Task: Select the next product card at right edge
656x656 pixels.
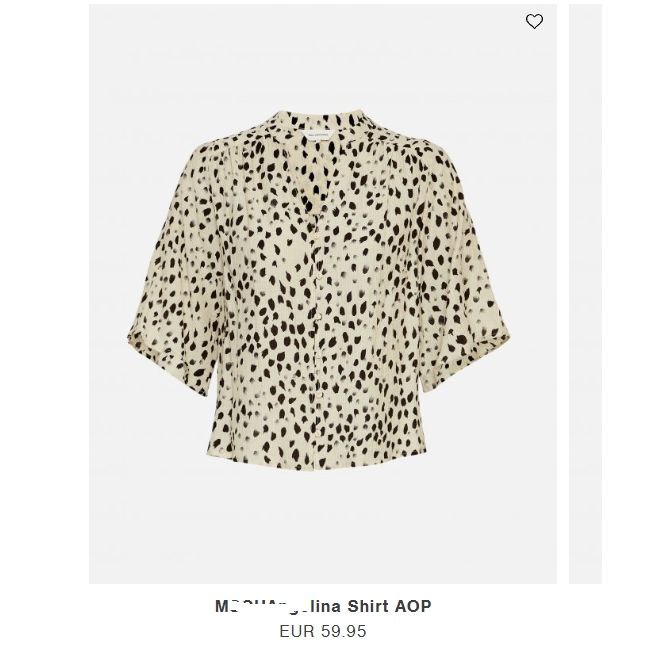Action: pos(585,294)
